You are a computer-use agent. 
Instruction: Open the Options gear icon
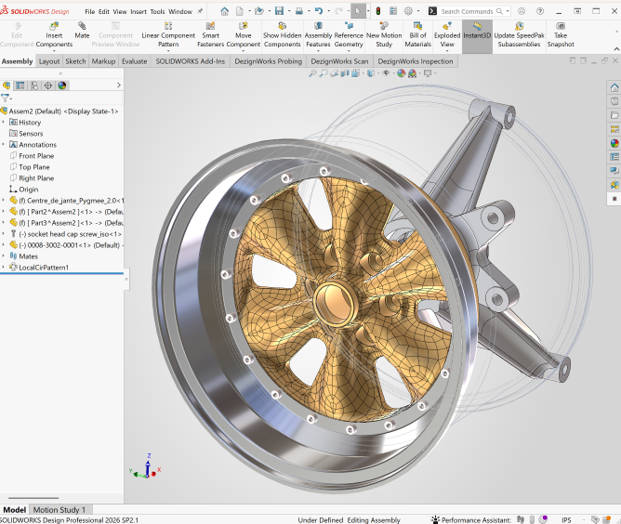[408, 11]
